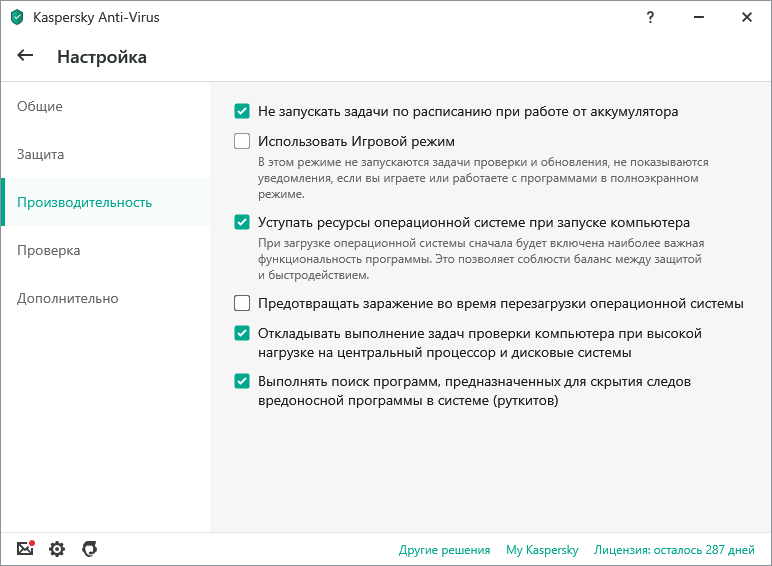Toggle 'Уступать ресурсы операционной системе' checkbox
This screenshot has width=772, height=566.
coord(242,222)
